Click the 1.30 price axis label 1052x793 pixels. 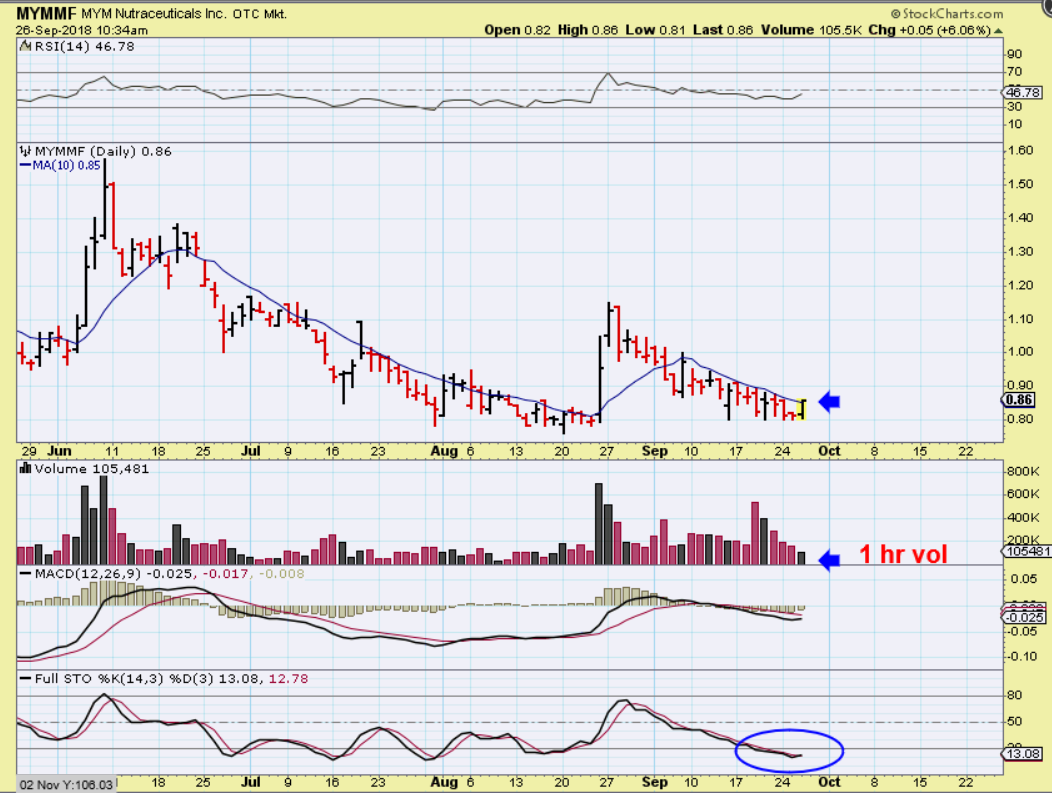tap(1020, 252)
